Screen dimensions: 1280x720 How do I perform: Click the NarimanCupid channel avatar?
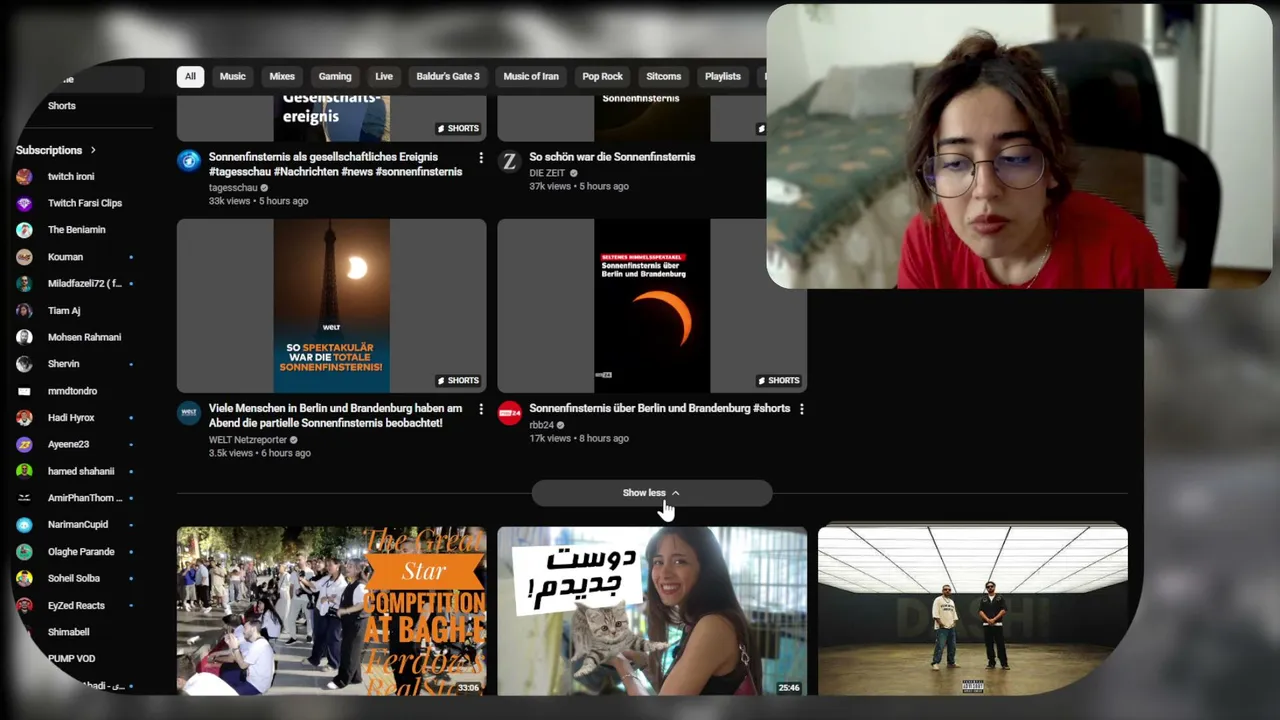tap(24, 525)
